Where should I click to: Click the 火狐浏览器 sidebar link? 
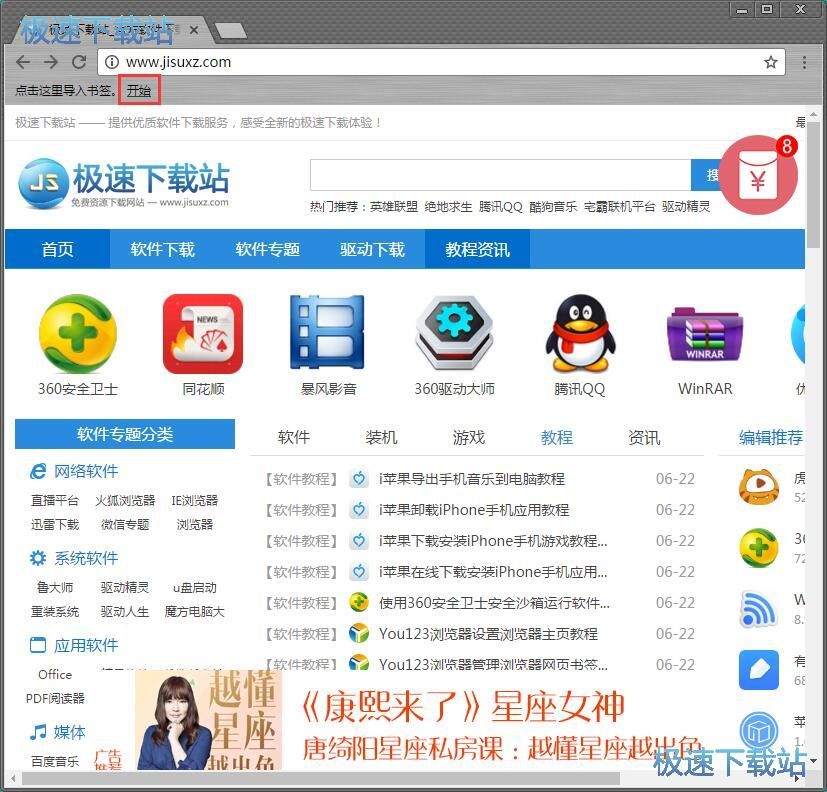tap(125, 500)
